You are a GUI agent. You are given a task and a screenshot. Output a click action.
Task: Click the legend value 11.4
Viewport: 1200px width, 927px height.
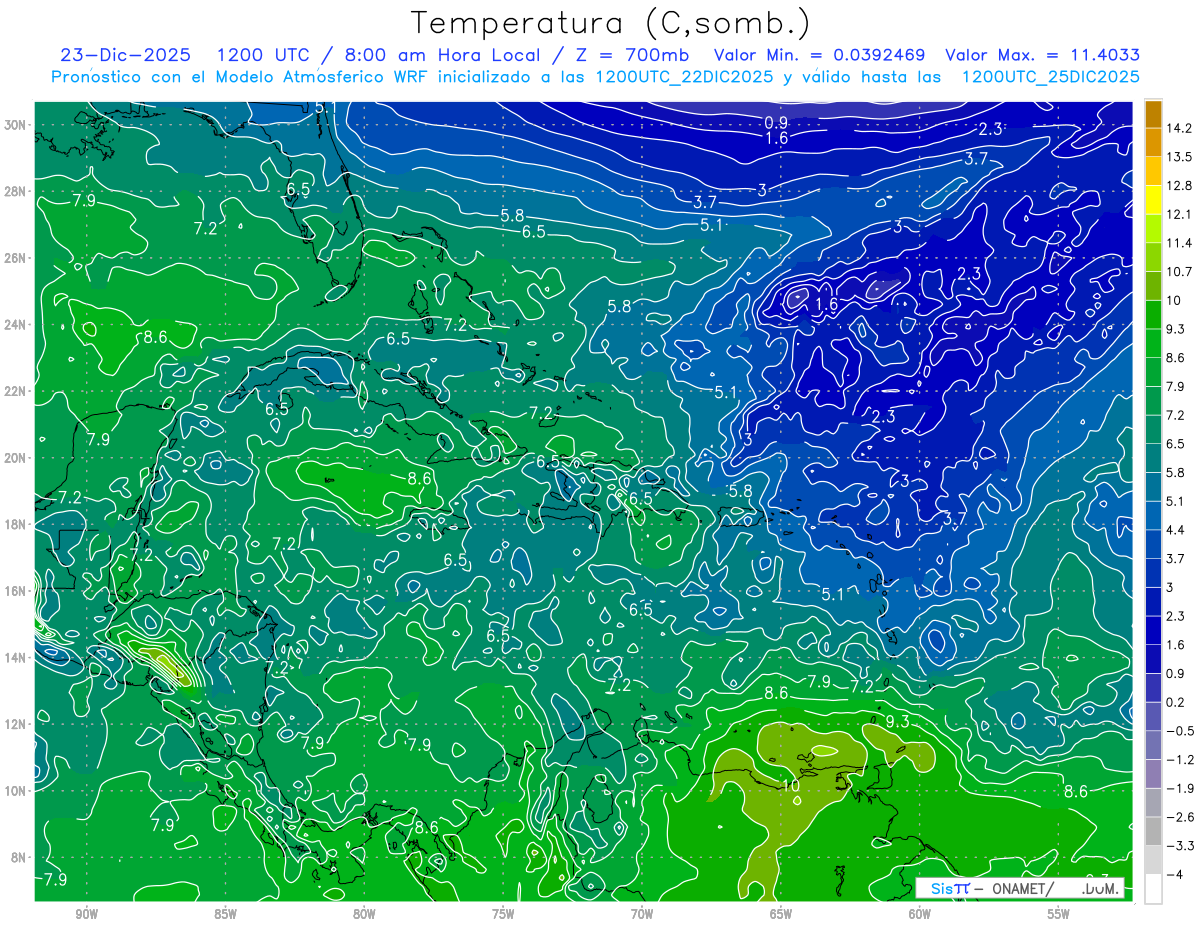(x=1180, y=243)
